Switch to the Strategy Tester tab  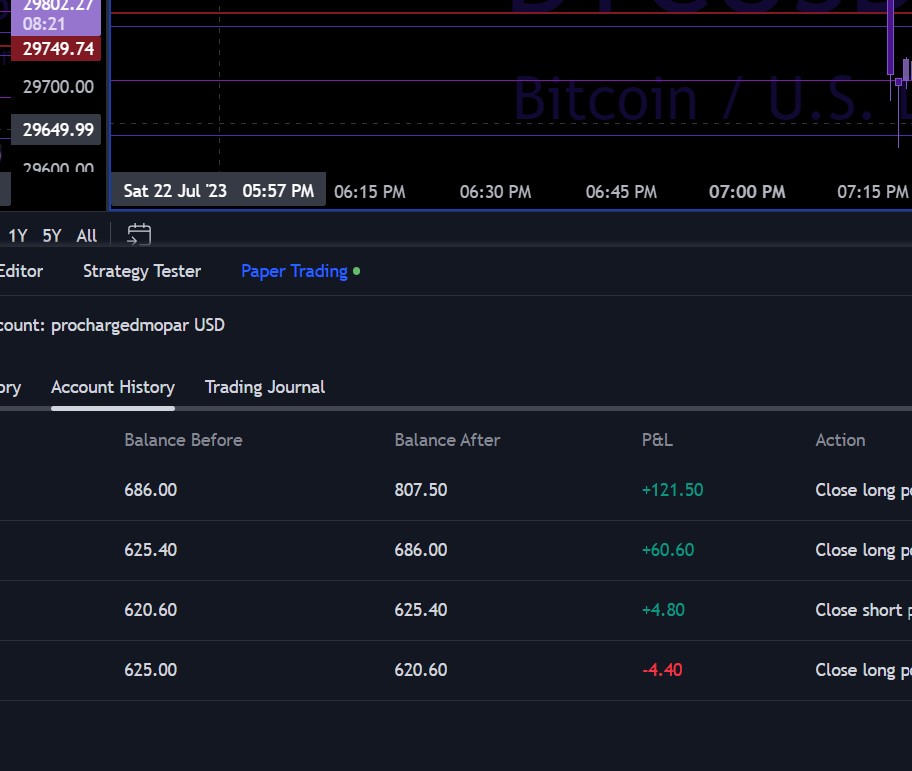(x=142, y=271)
